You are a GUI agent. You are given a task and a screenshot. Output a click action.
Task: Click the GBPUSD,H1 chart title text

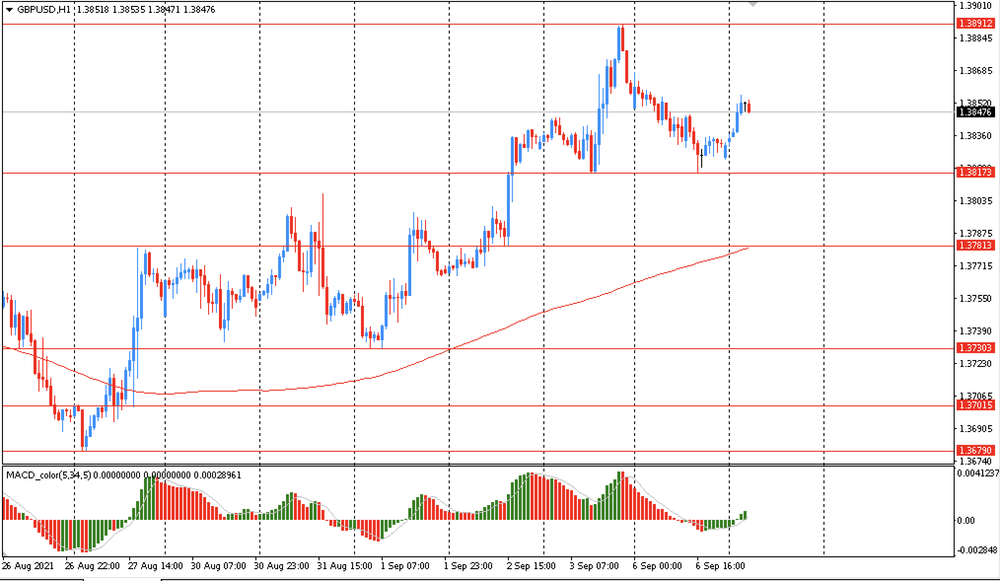point(44,10)
